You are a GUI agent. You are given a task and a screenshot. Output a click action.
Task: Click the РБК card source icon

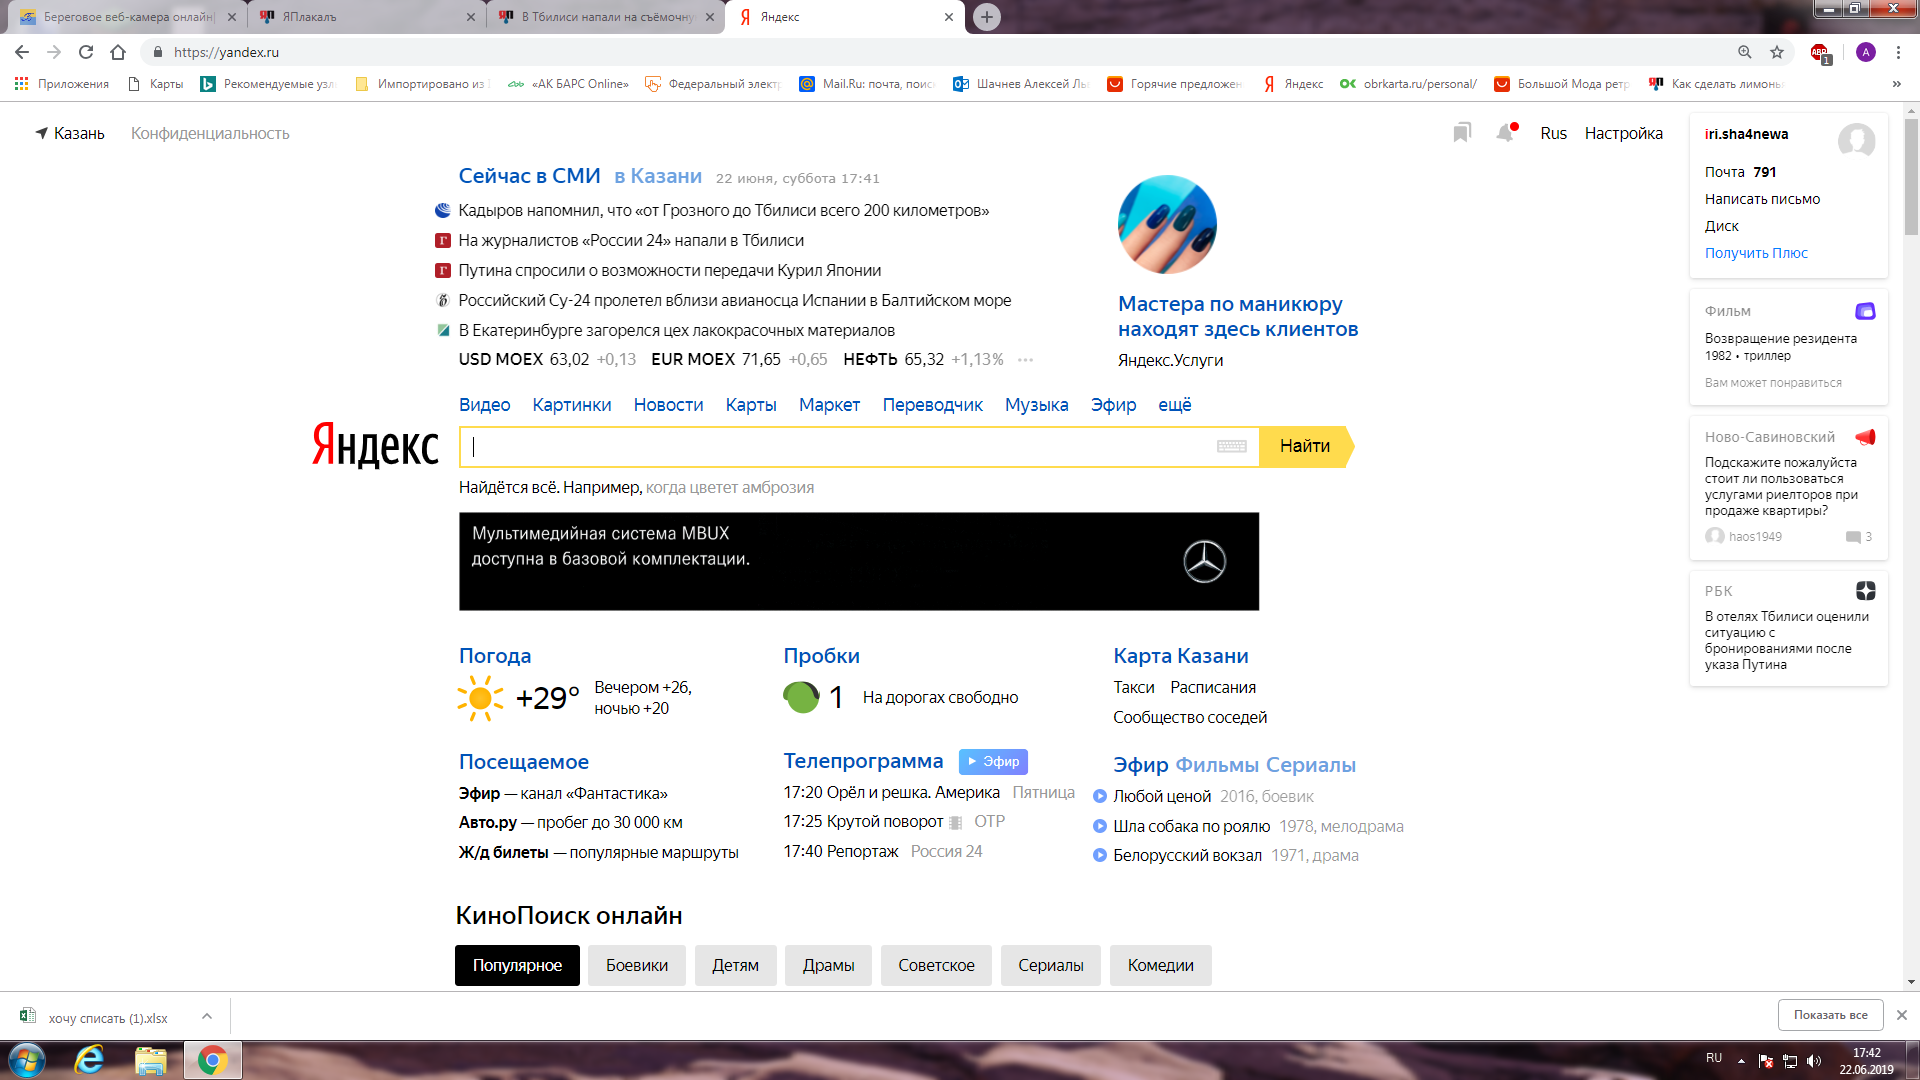(1865, 591)
